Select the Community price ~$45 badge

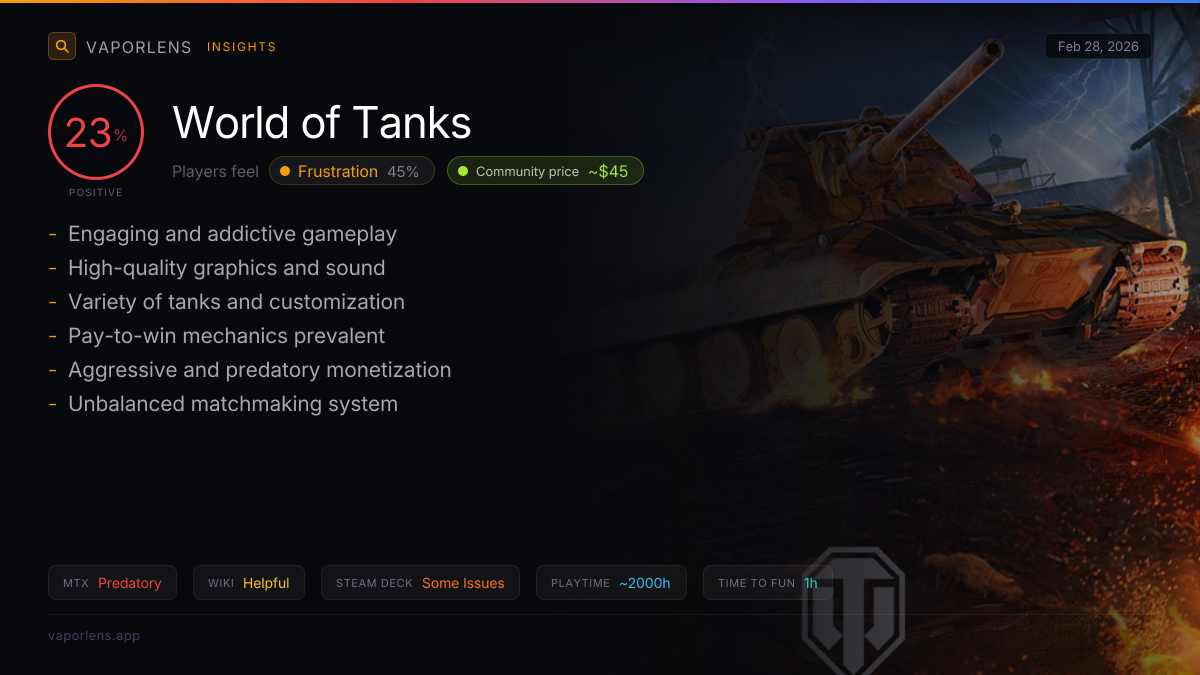click(x=545, y=171)
